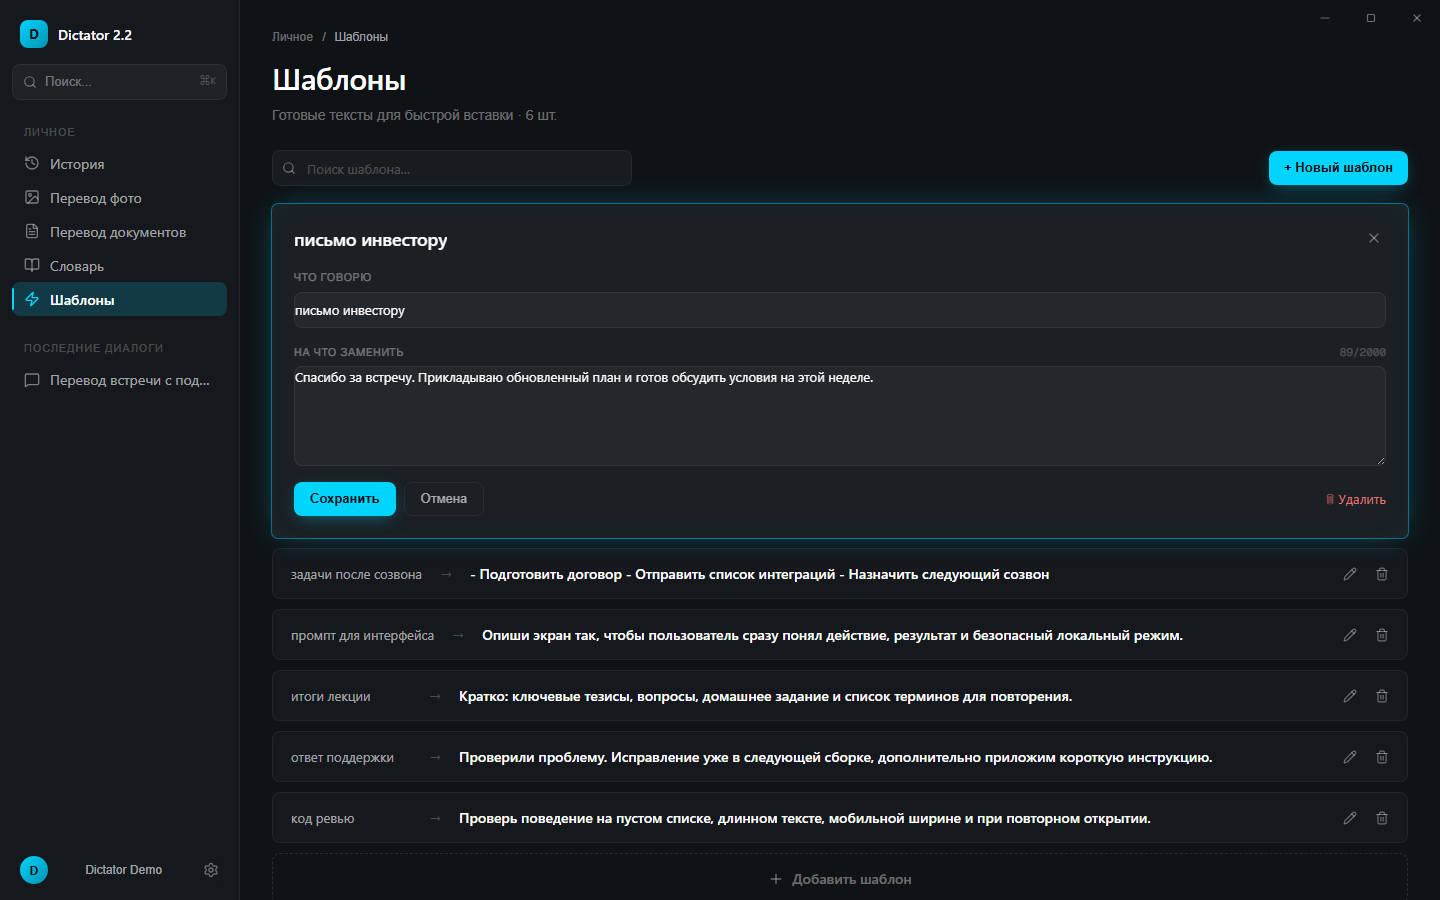1440x900 pixels.
Task: Focus the "Поиск шаблона..." search field
Action: pos(452,168)
